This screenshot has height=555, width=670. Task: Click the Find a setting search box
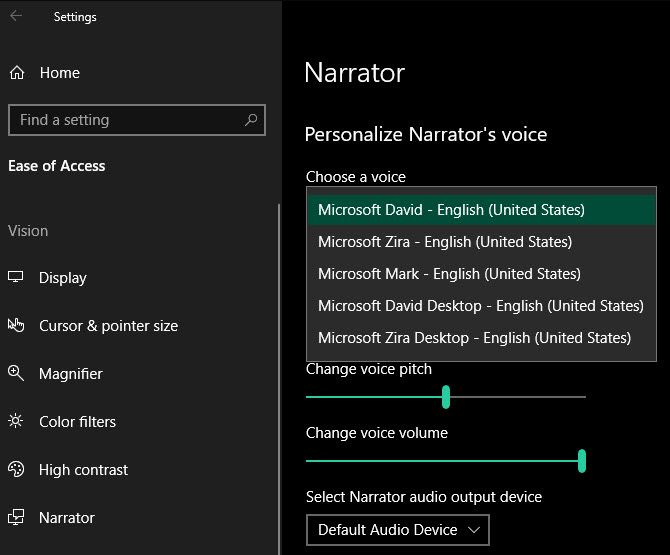coord(125,120)
